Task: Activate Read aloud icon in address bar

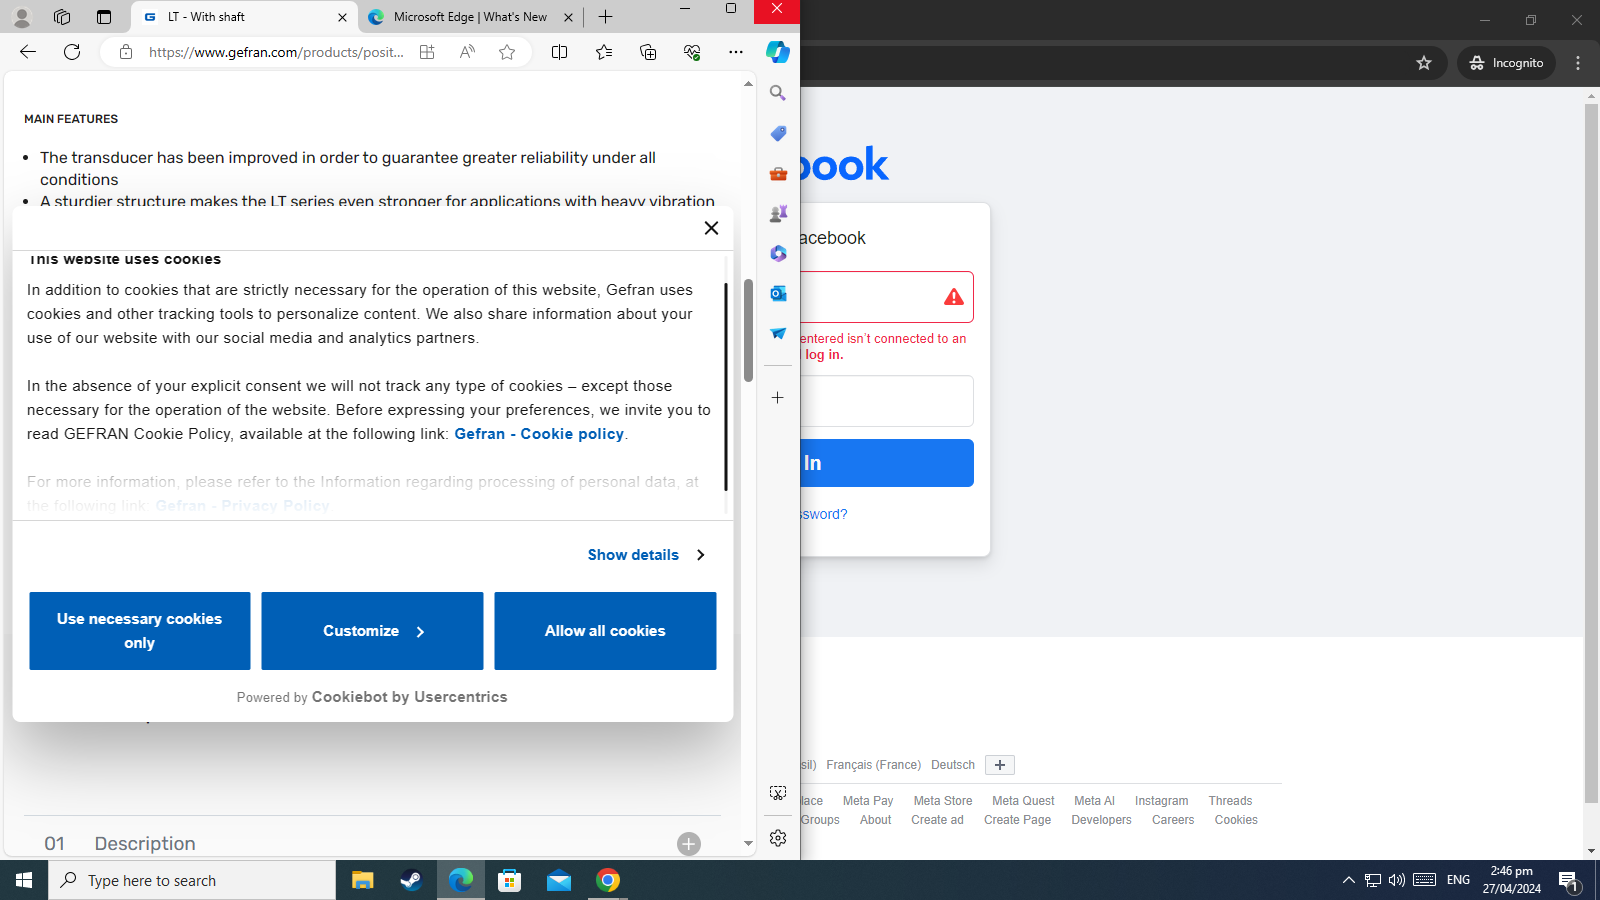Action: click(x=467, y=52)
